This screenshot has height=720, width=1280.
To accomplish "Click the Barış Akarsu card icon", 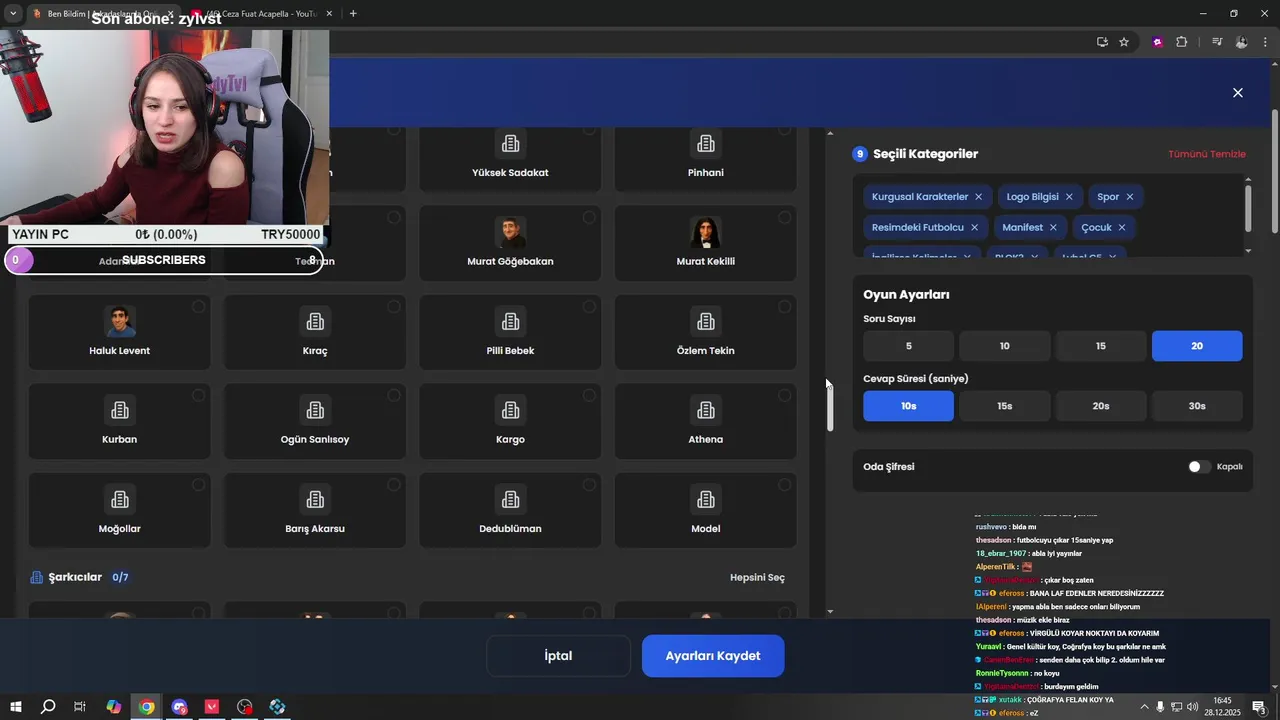I will pos(315,500).
